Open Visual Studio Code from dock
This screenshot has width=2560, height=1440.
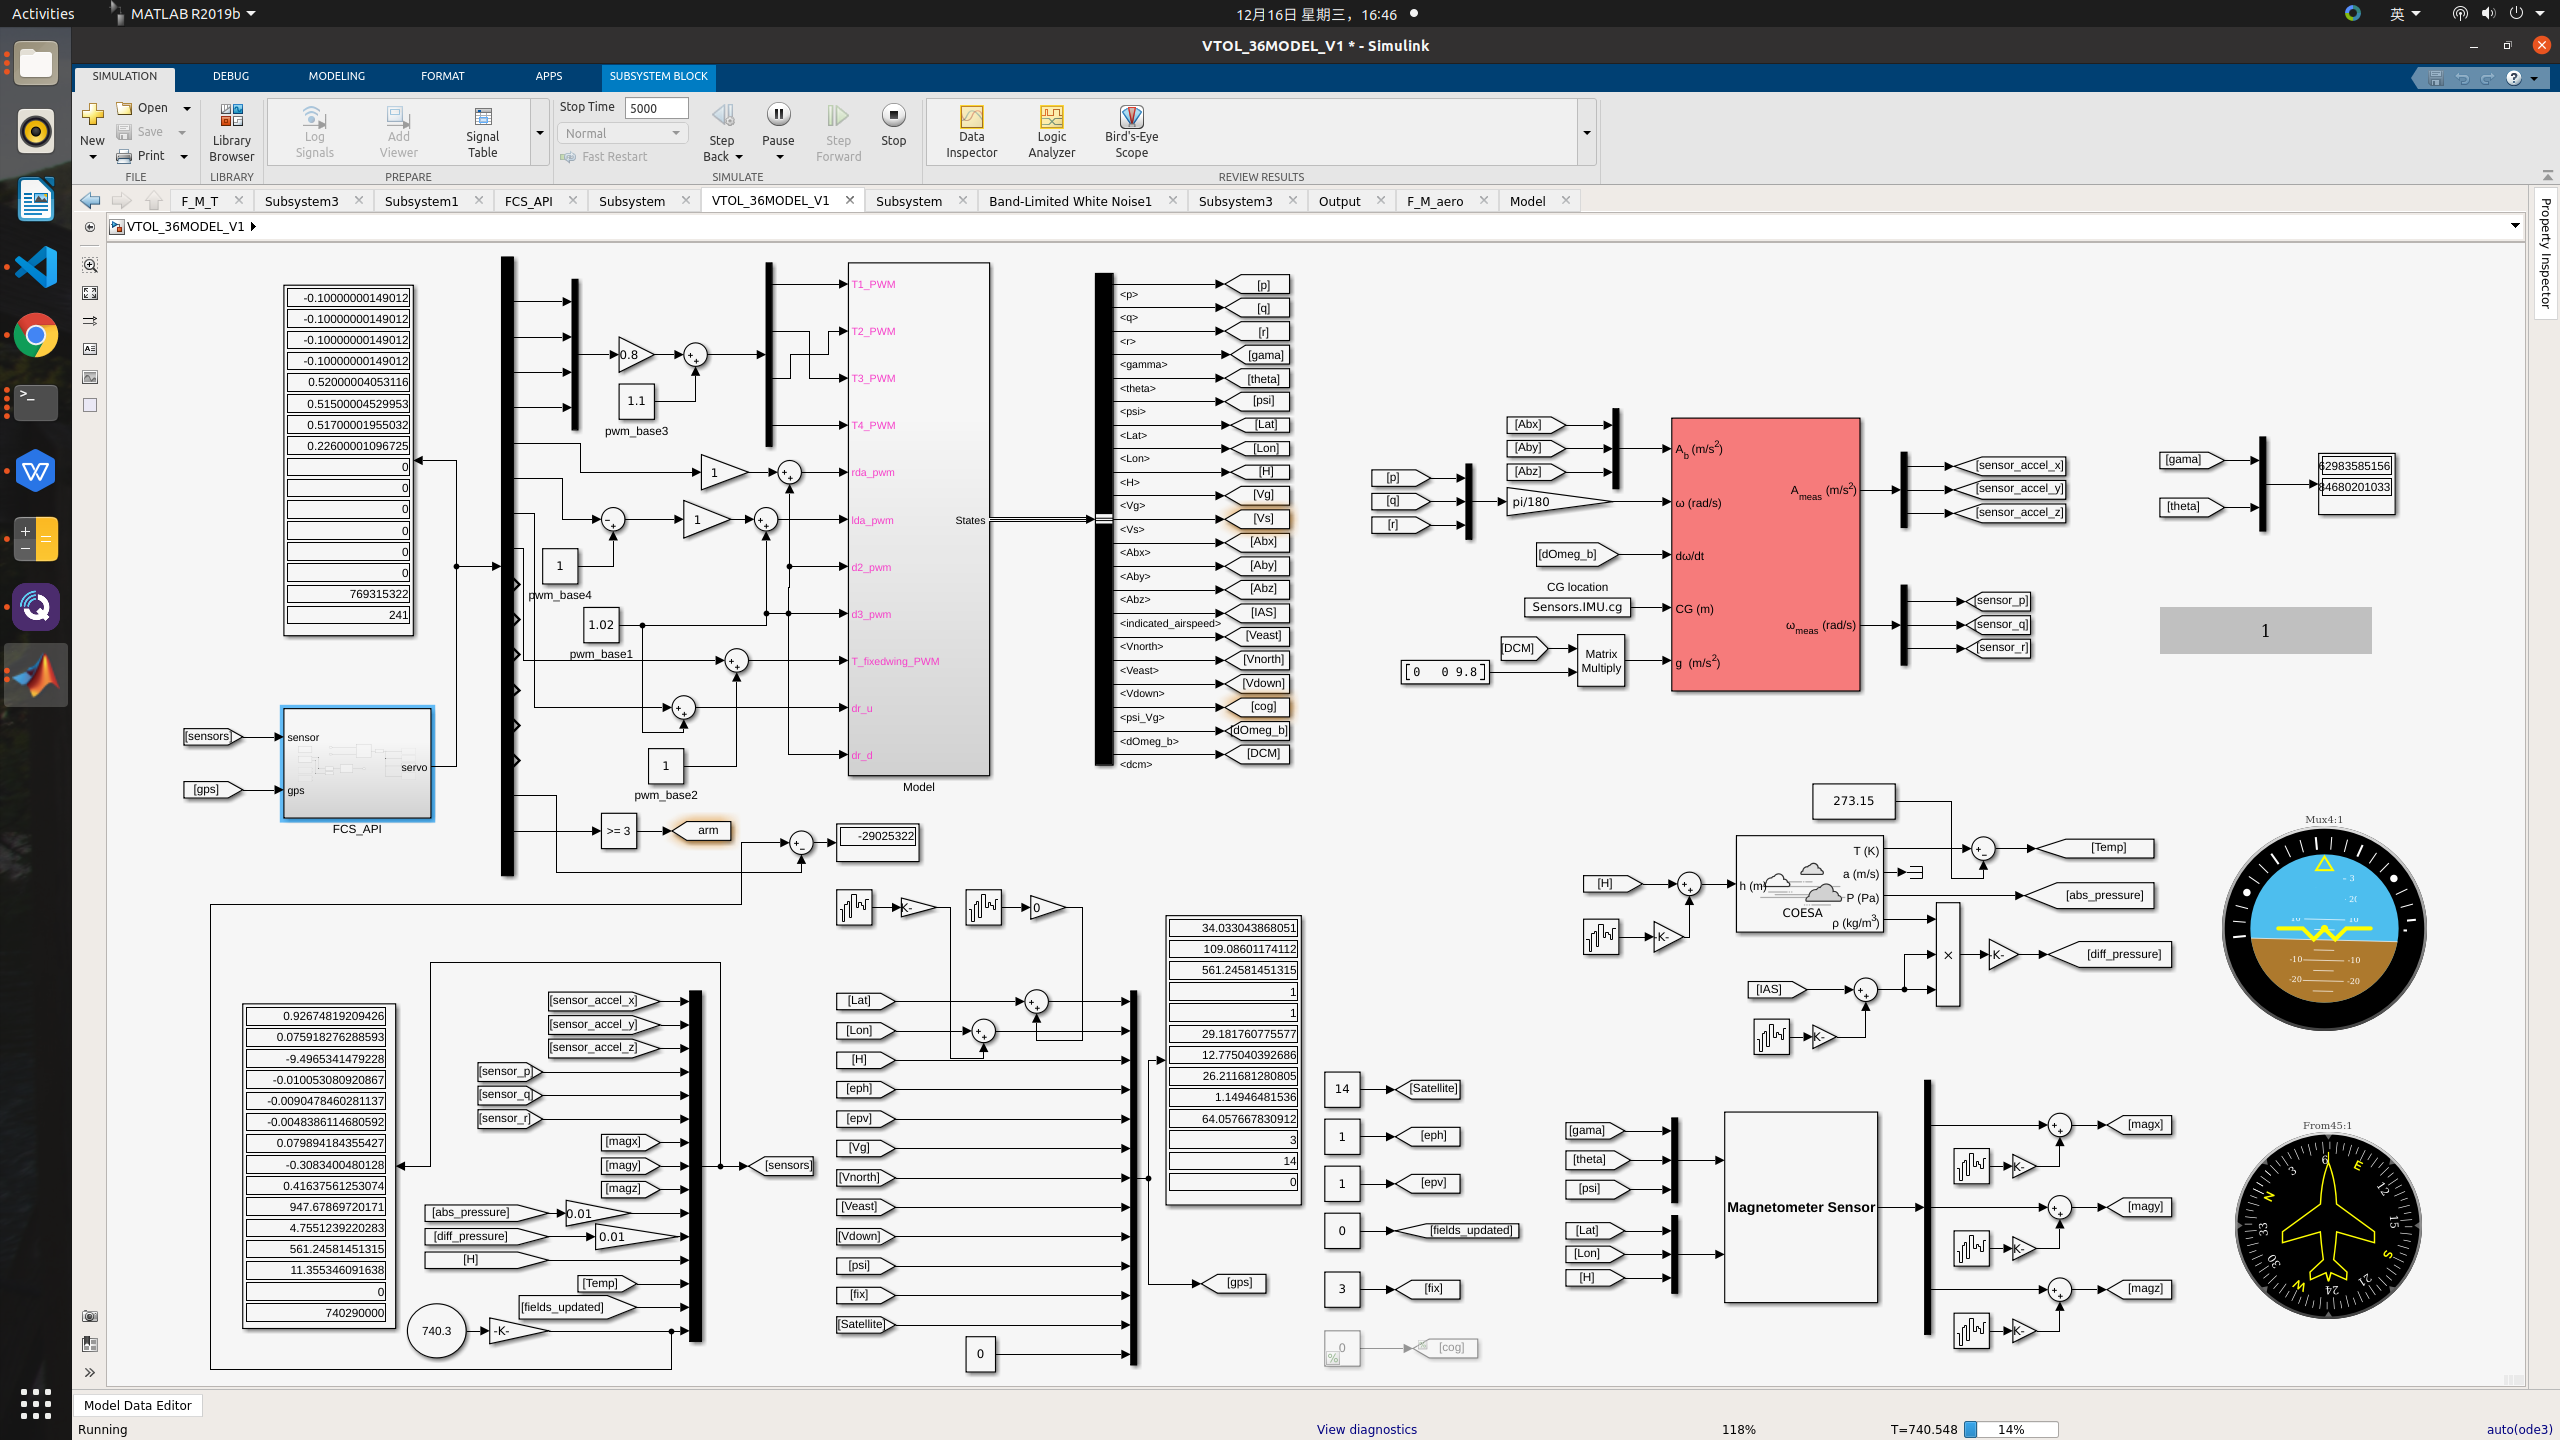tap(36, 267)
